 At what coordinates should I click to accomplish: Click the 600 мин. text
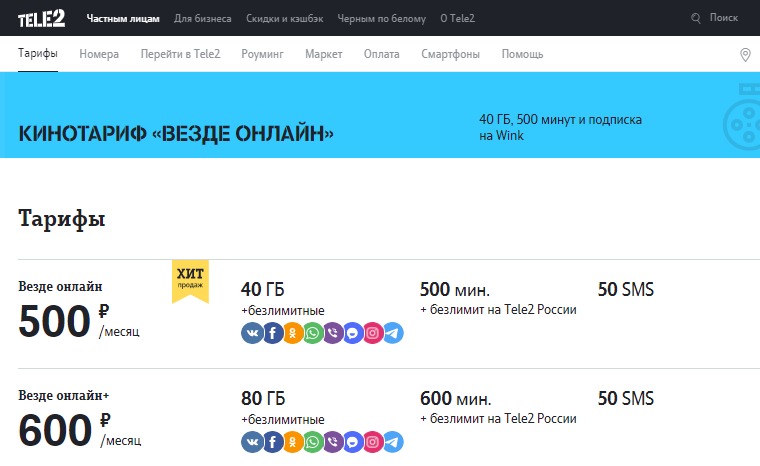click(x=456, y=399)
